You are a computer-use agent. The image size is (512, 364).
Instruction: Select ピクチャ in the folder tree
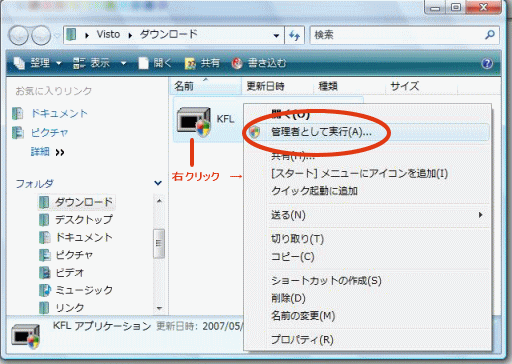point(74,255)
